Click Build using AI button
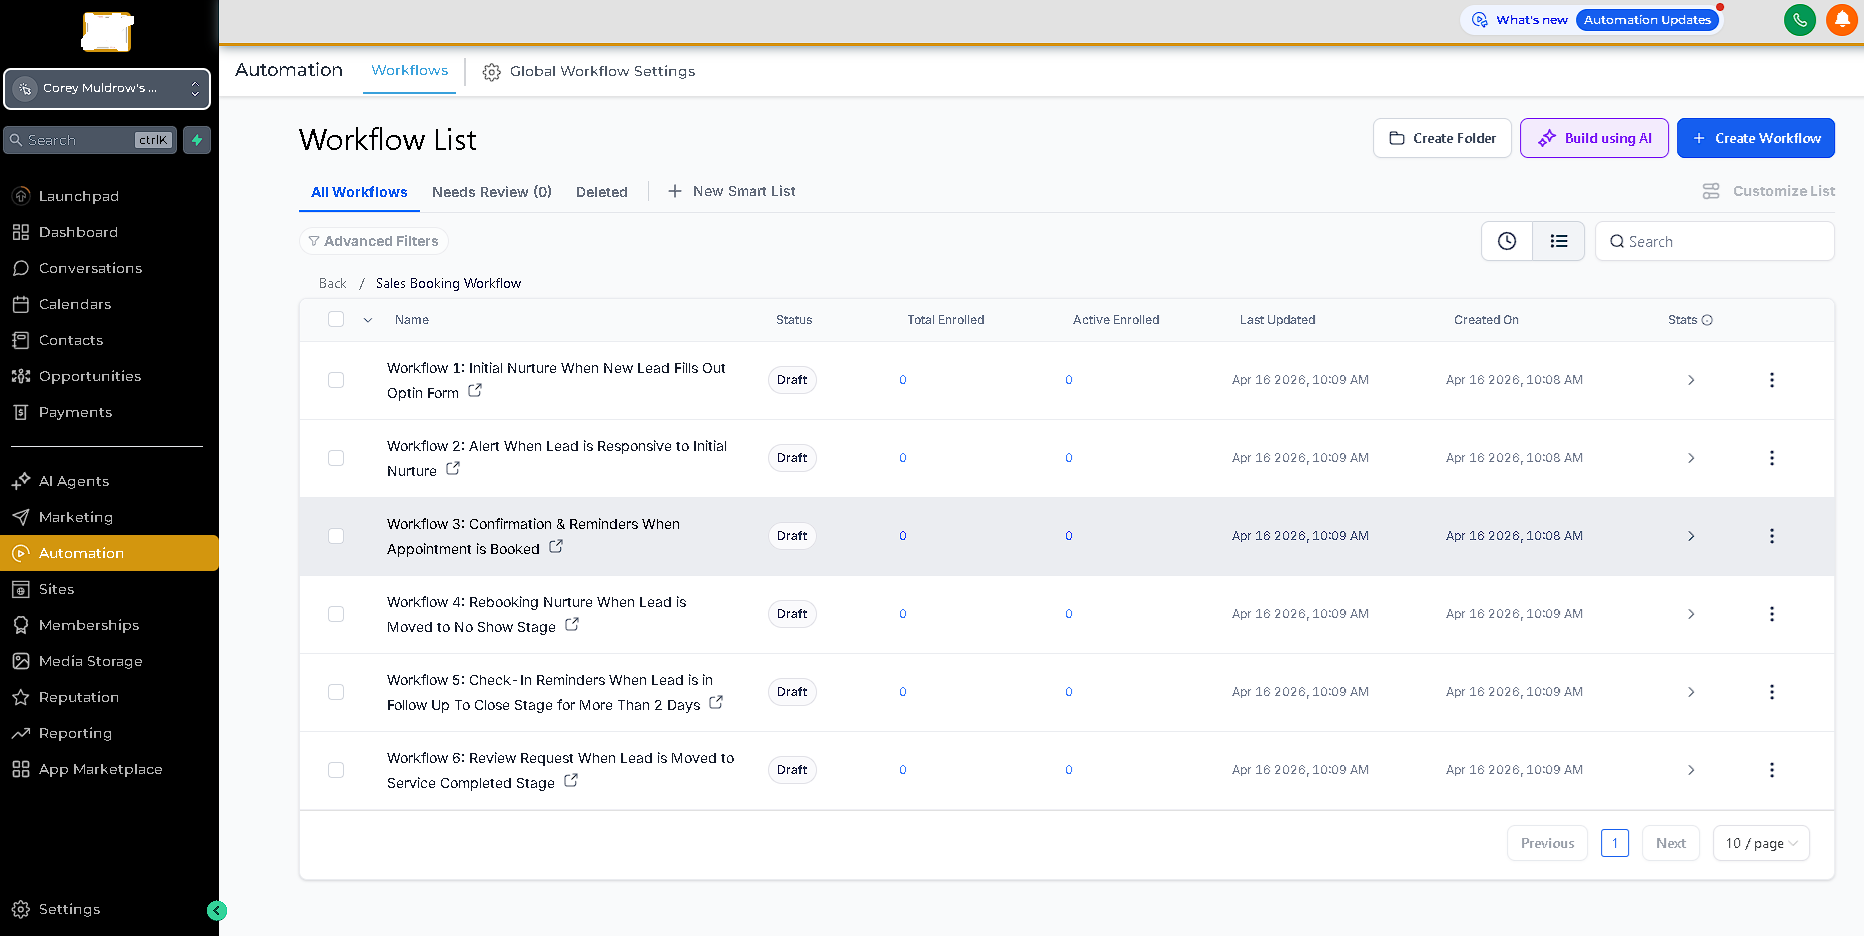 [1594, 138]
